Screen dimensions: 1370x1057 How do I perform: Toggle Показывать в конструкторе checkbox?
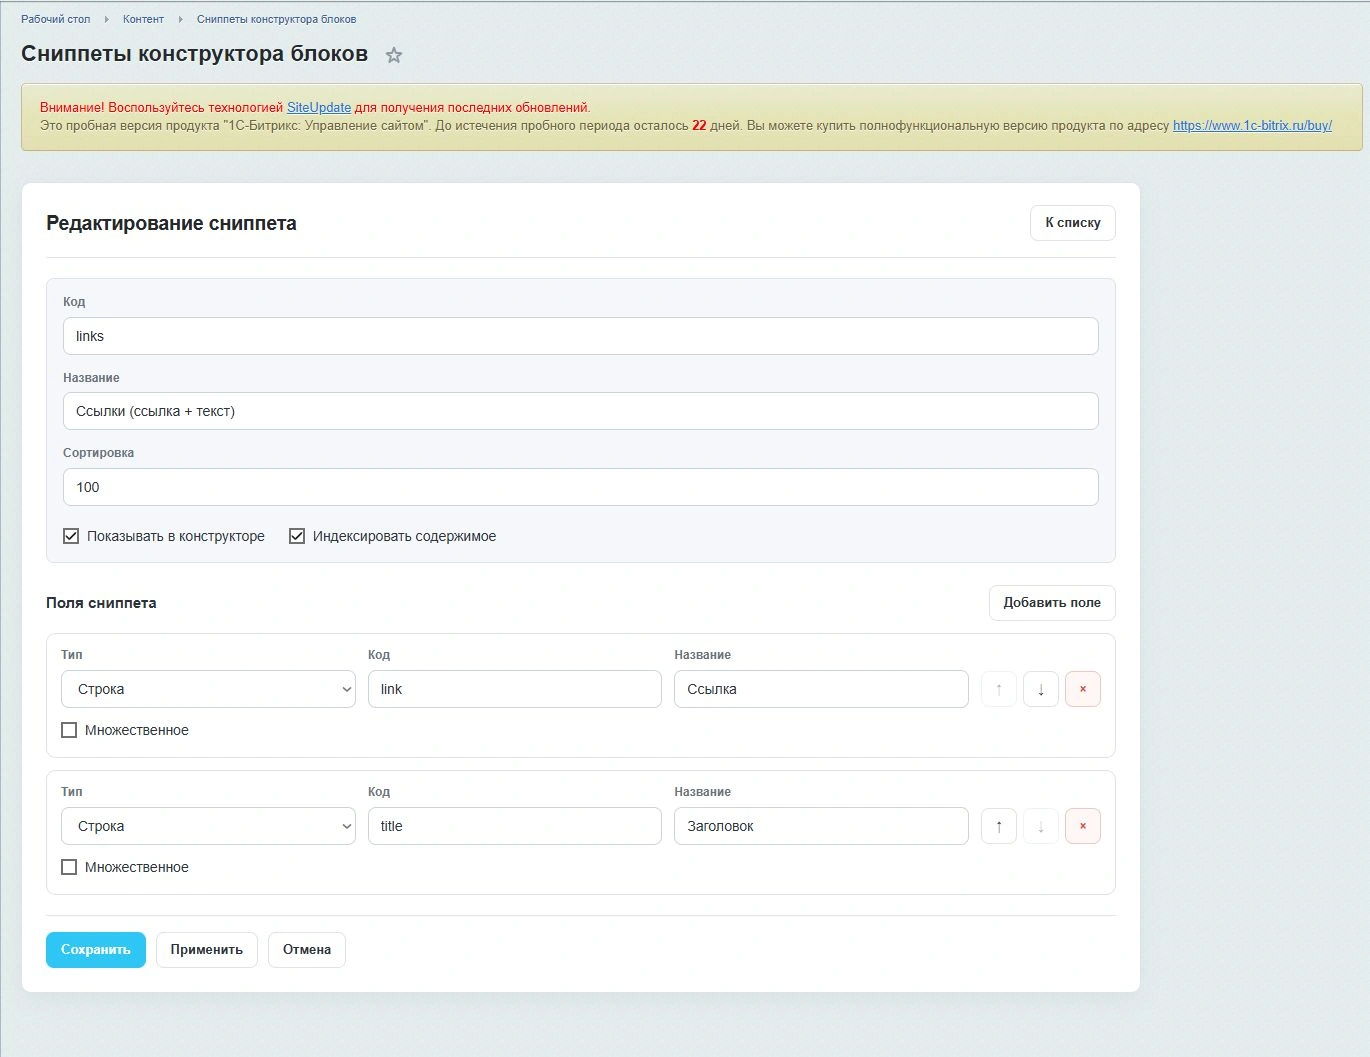tap(71, 536)
